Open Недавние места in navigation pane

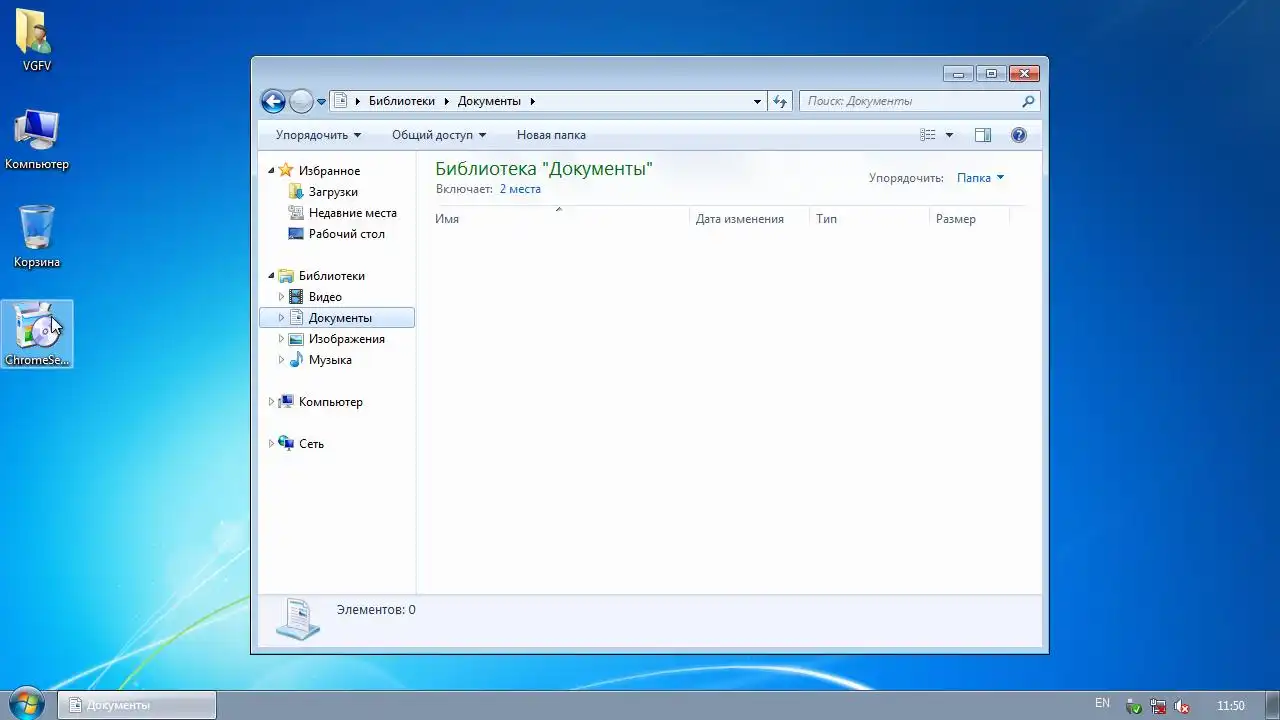click(352, 213)
